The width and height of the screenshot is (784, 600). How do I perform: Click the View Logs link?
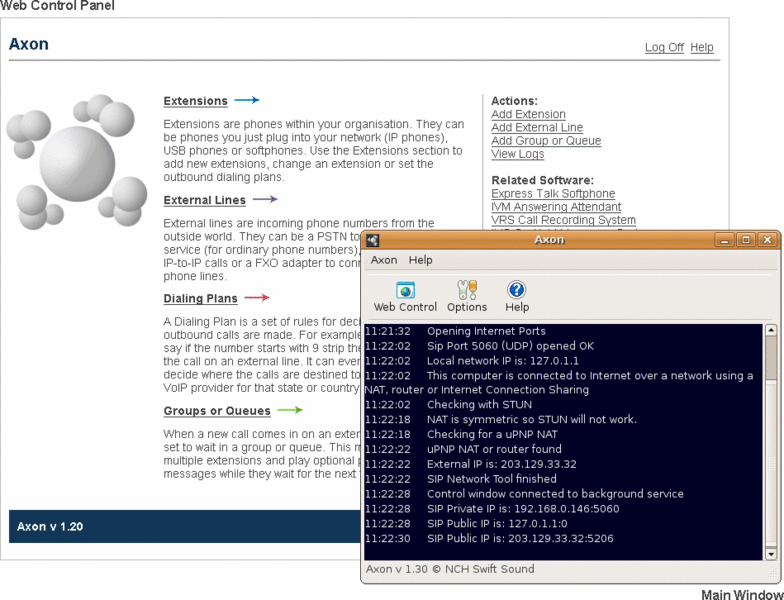pos(518,154)
